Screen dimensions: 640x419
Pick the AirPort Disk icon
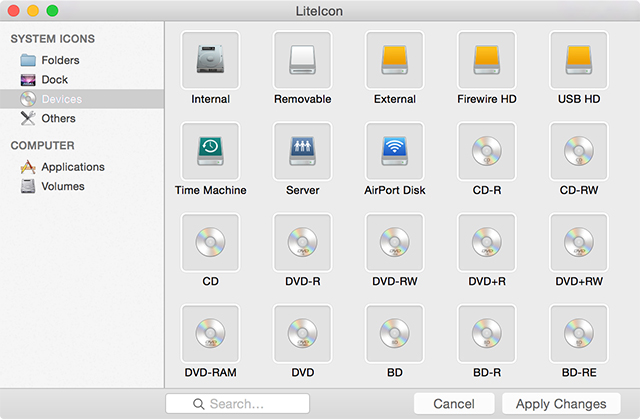point(395,151)
